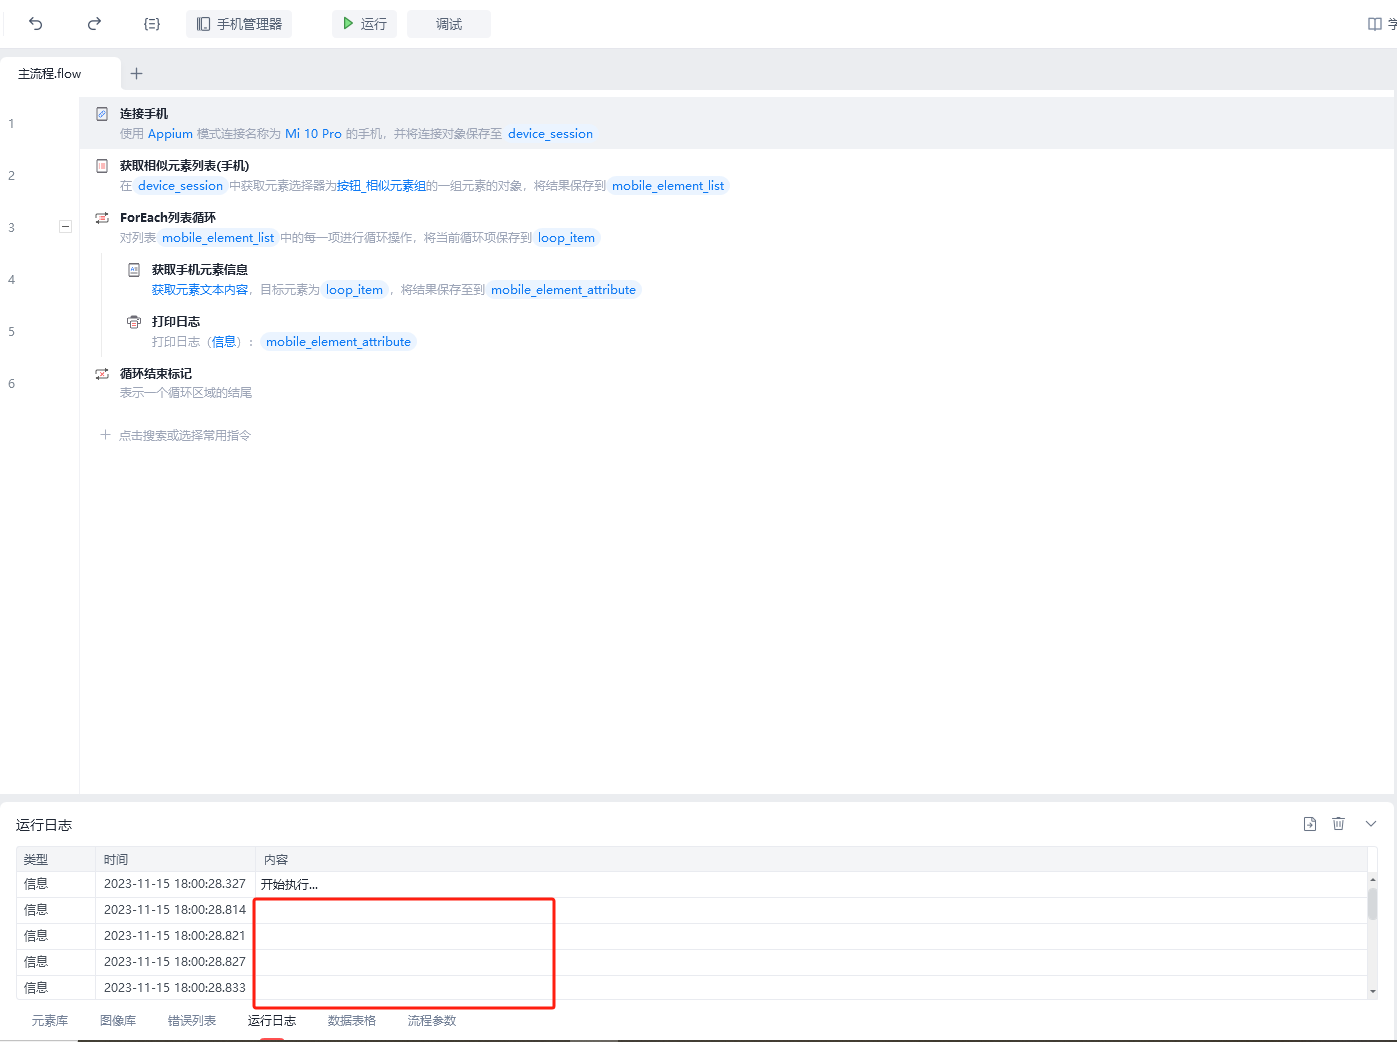Click line number 1 in the gutter

(x=12, y=124)
